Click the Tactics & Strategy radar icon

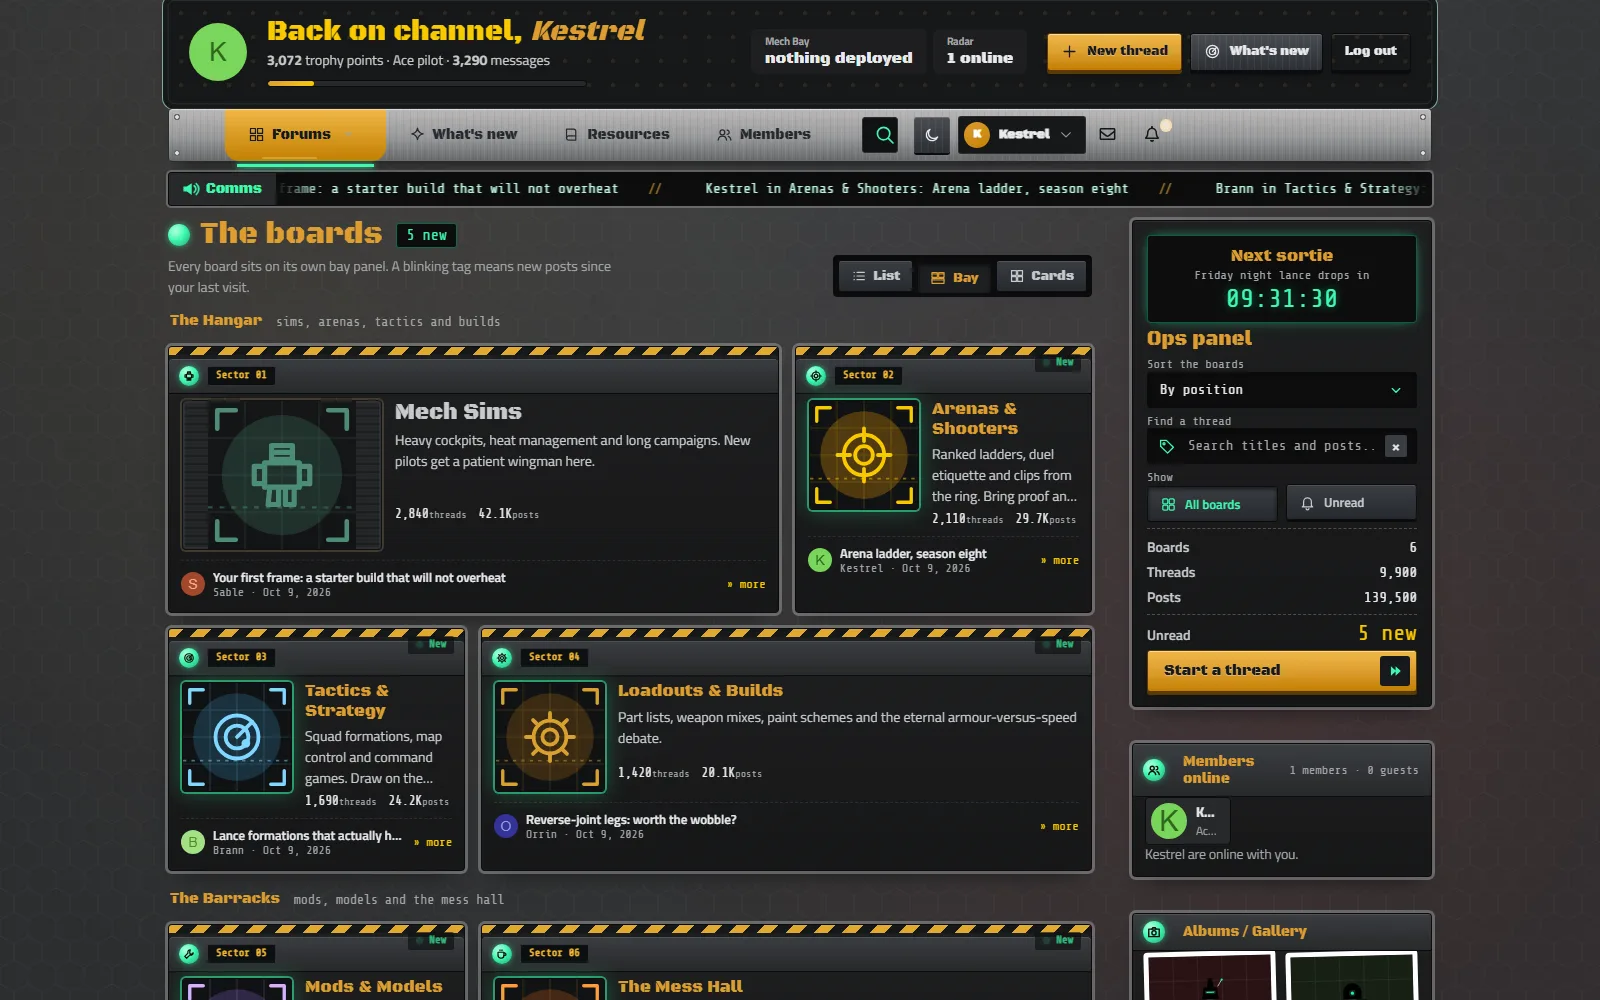pyautogui.click(x=237, y=737)
